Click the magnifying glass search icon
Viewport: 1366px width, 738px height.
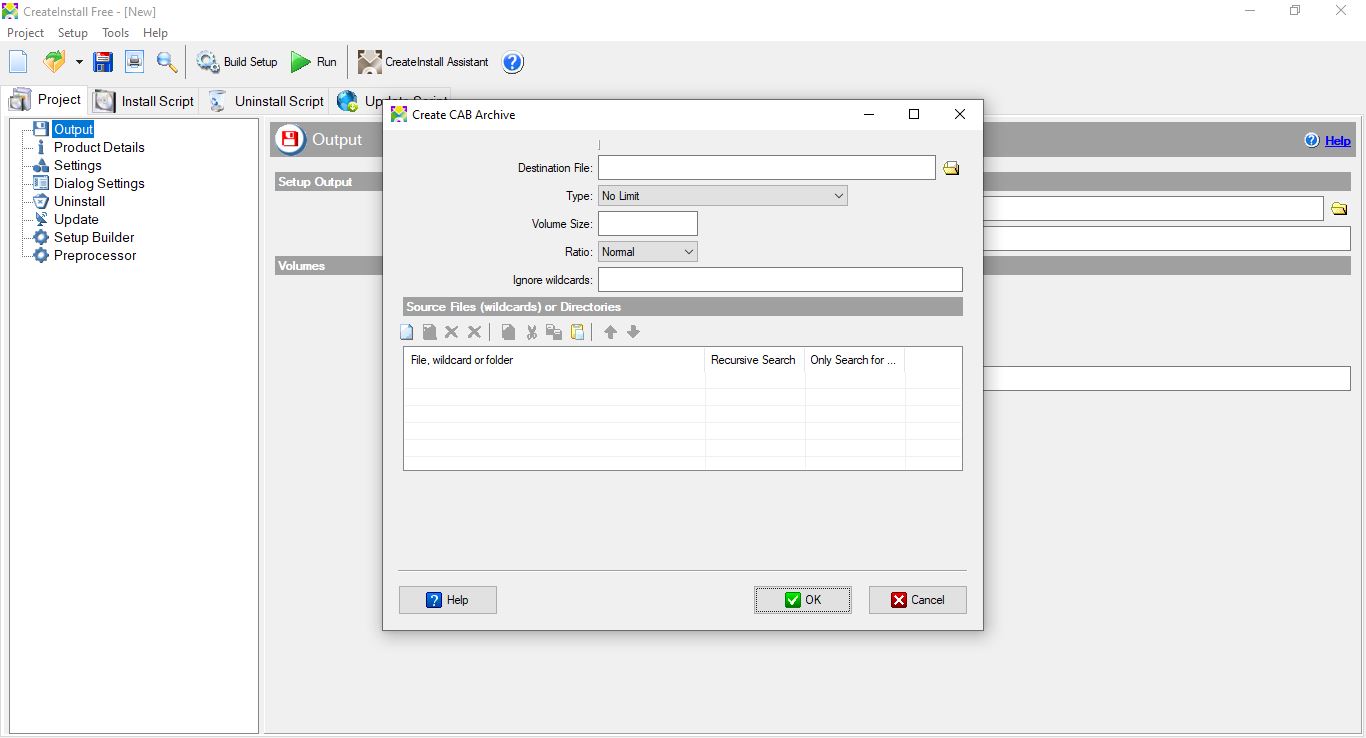(167, 62)
